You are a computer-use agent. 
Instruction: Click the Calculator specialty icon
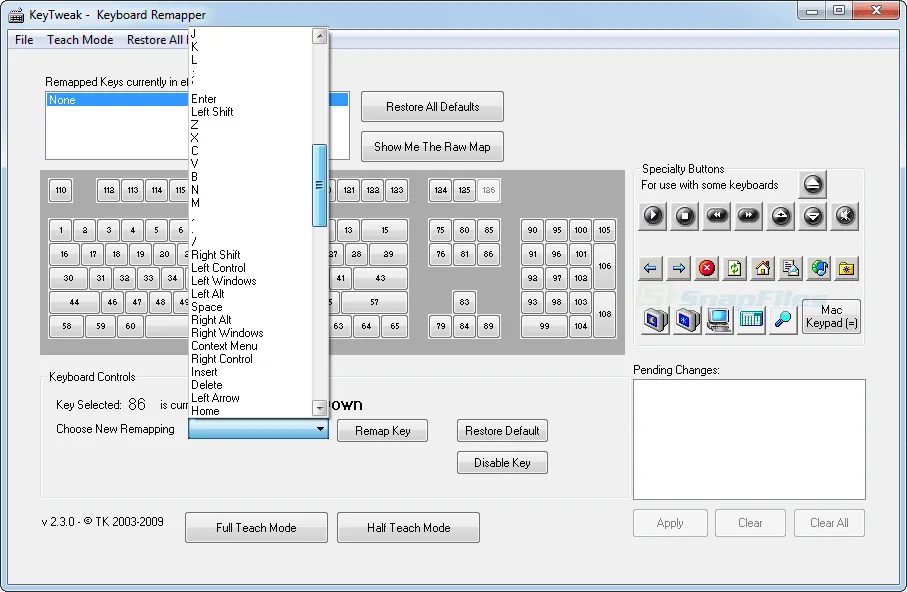tap(751, 319)
